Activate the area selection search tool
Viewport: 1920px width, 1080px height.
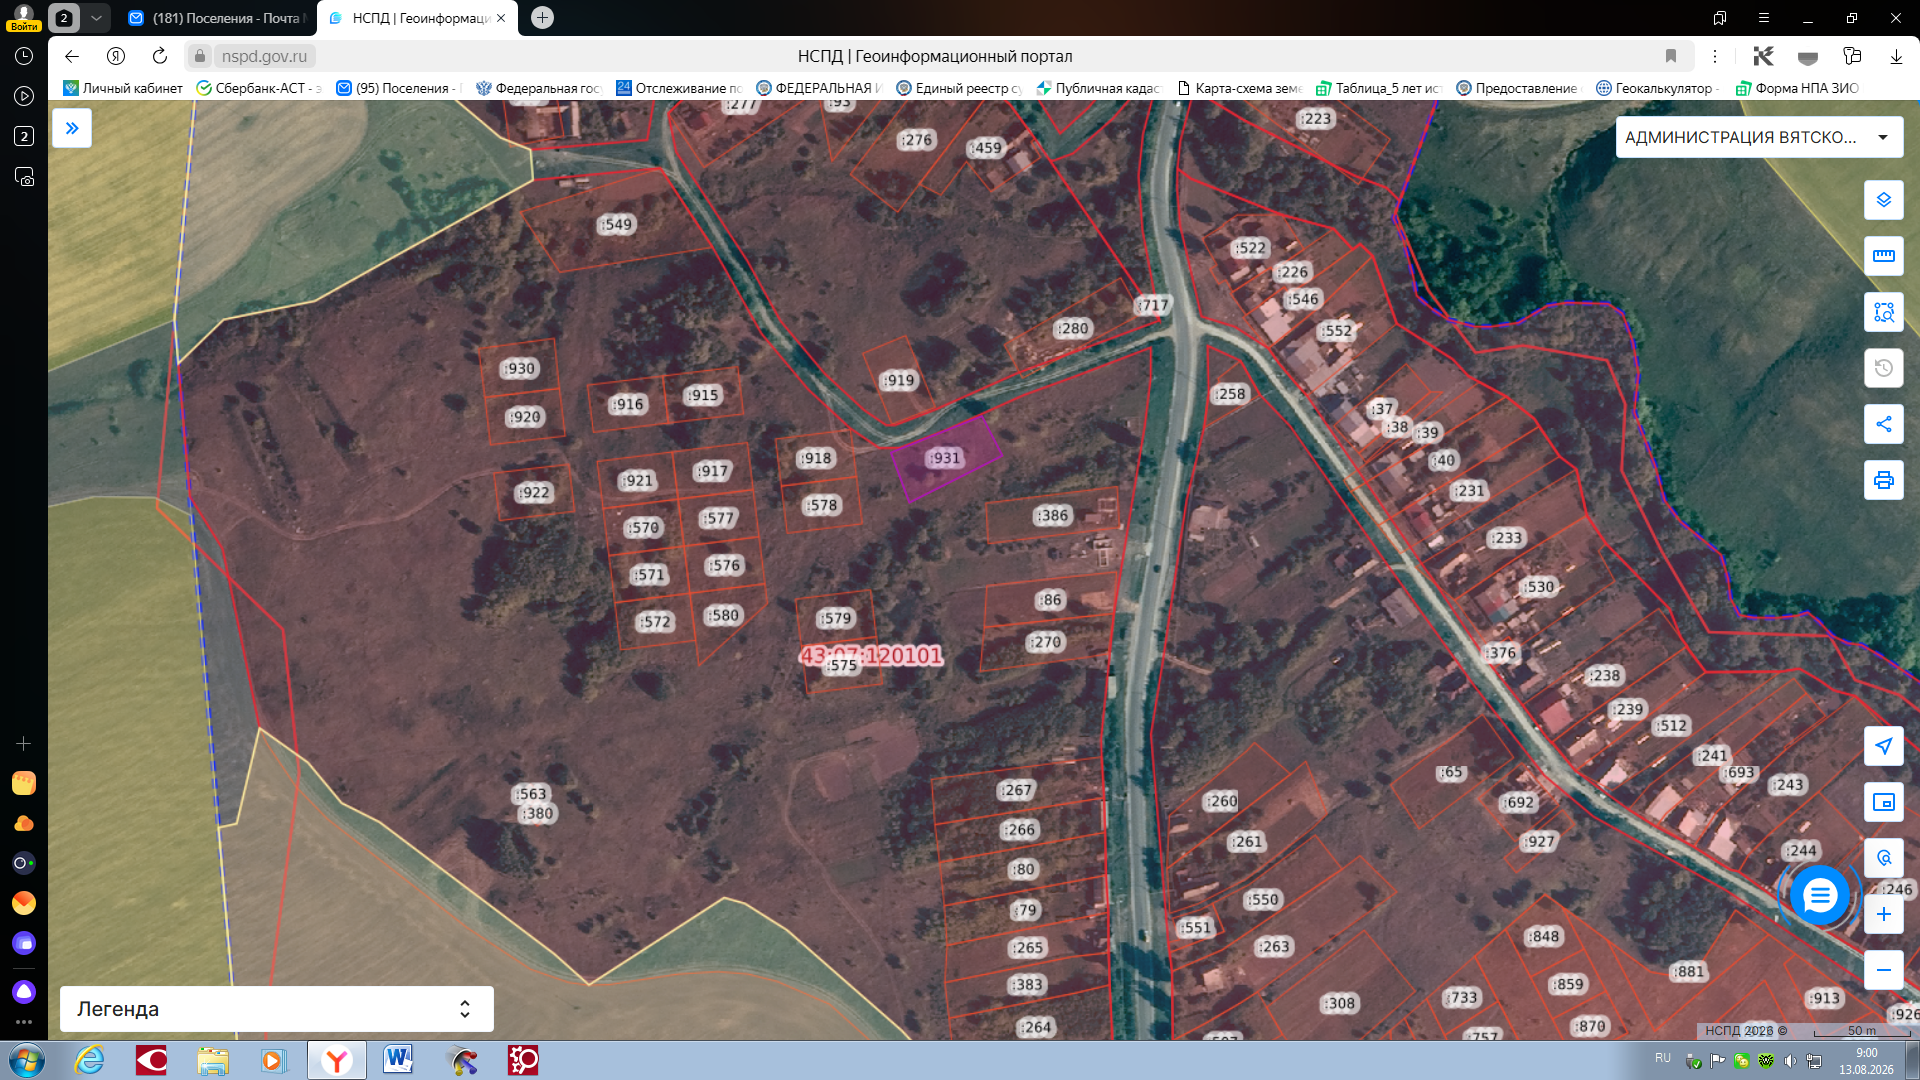pyautogui.click(x=1883, y=312)
